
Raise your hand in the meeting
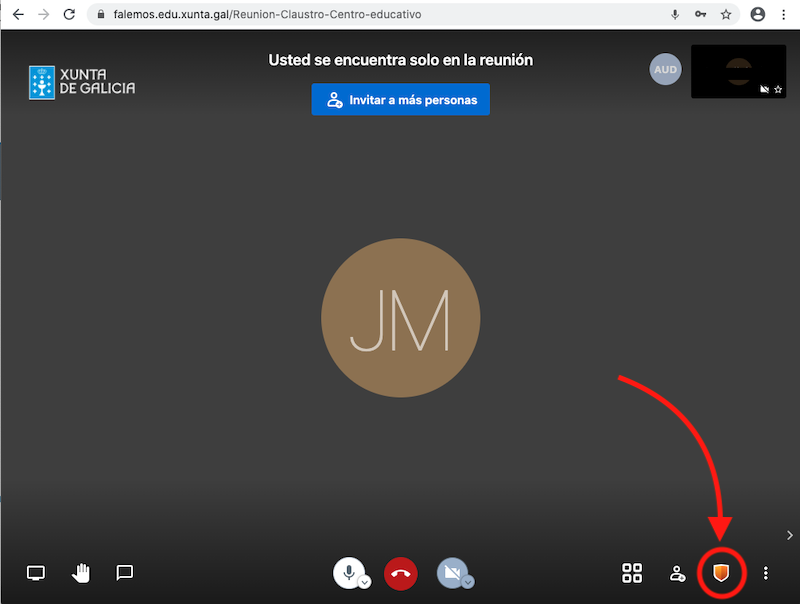tap(81, 573)
